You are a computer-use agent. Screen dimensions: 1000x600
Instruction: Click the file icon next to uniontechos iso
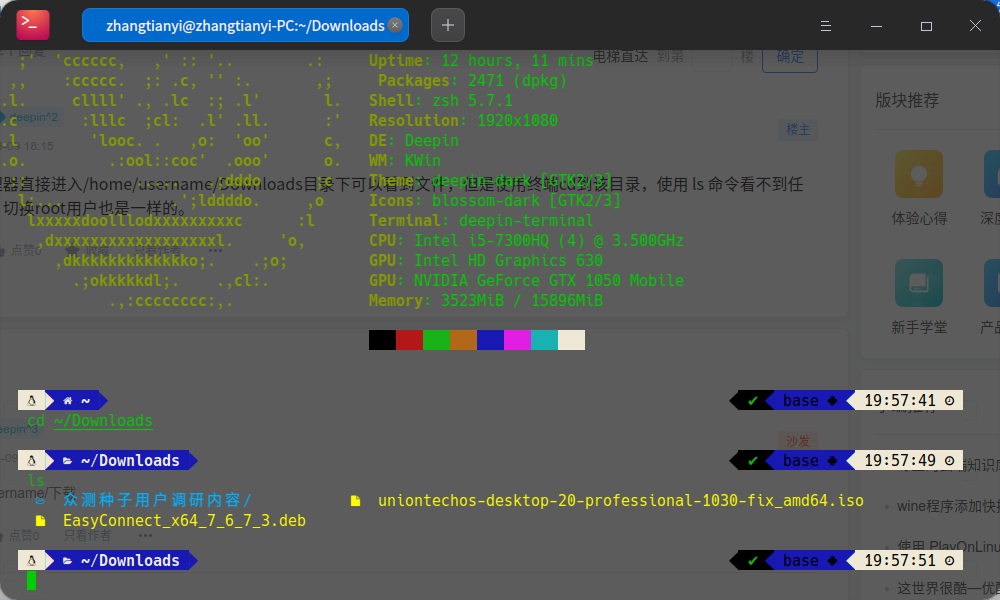(355, 501)
